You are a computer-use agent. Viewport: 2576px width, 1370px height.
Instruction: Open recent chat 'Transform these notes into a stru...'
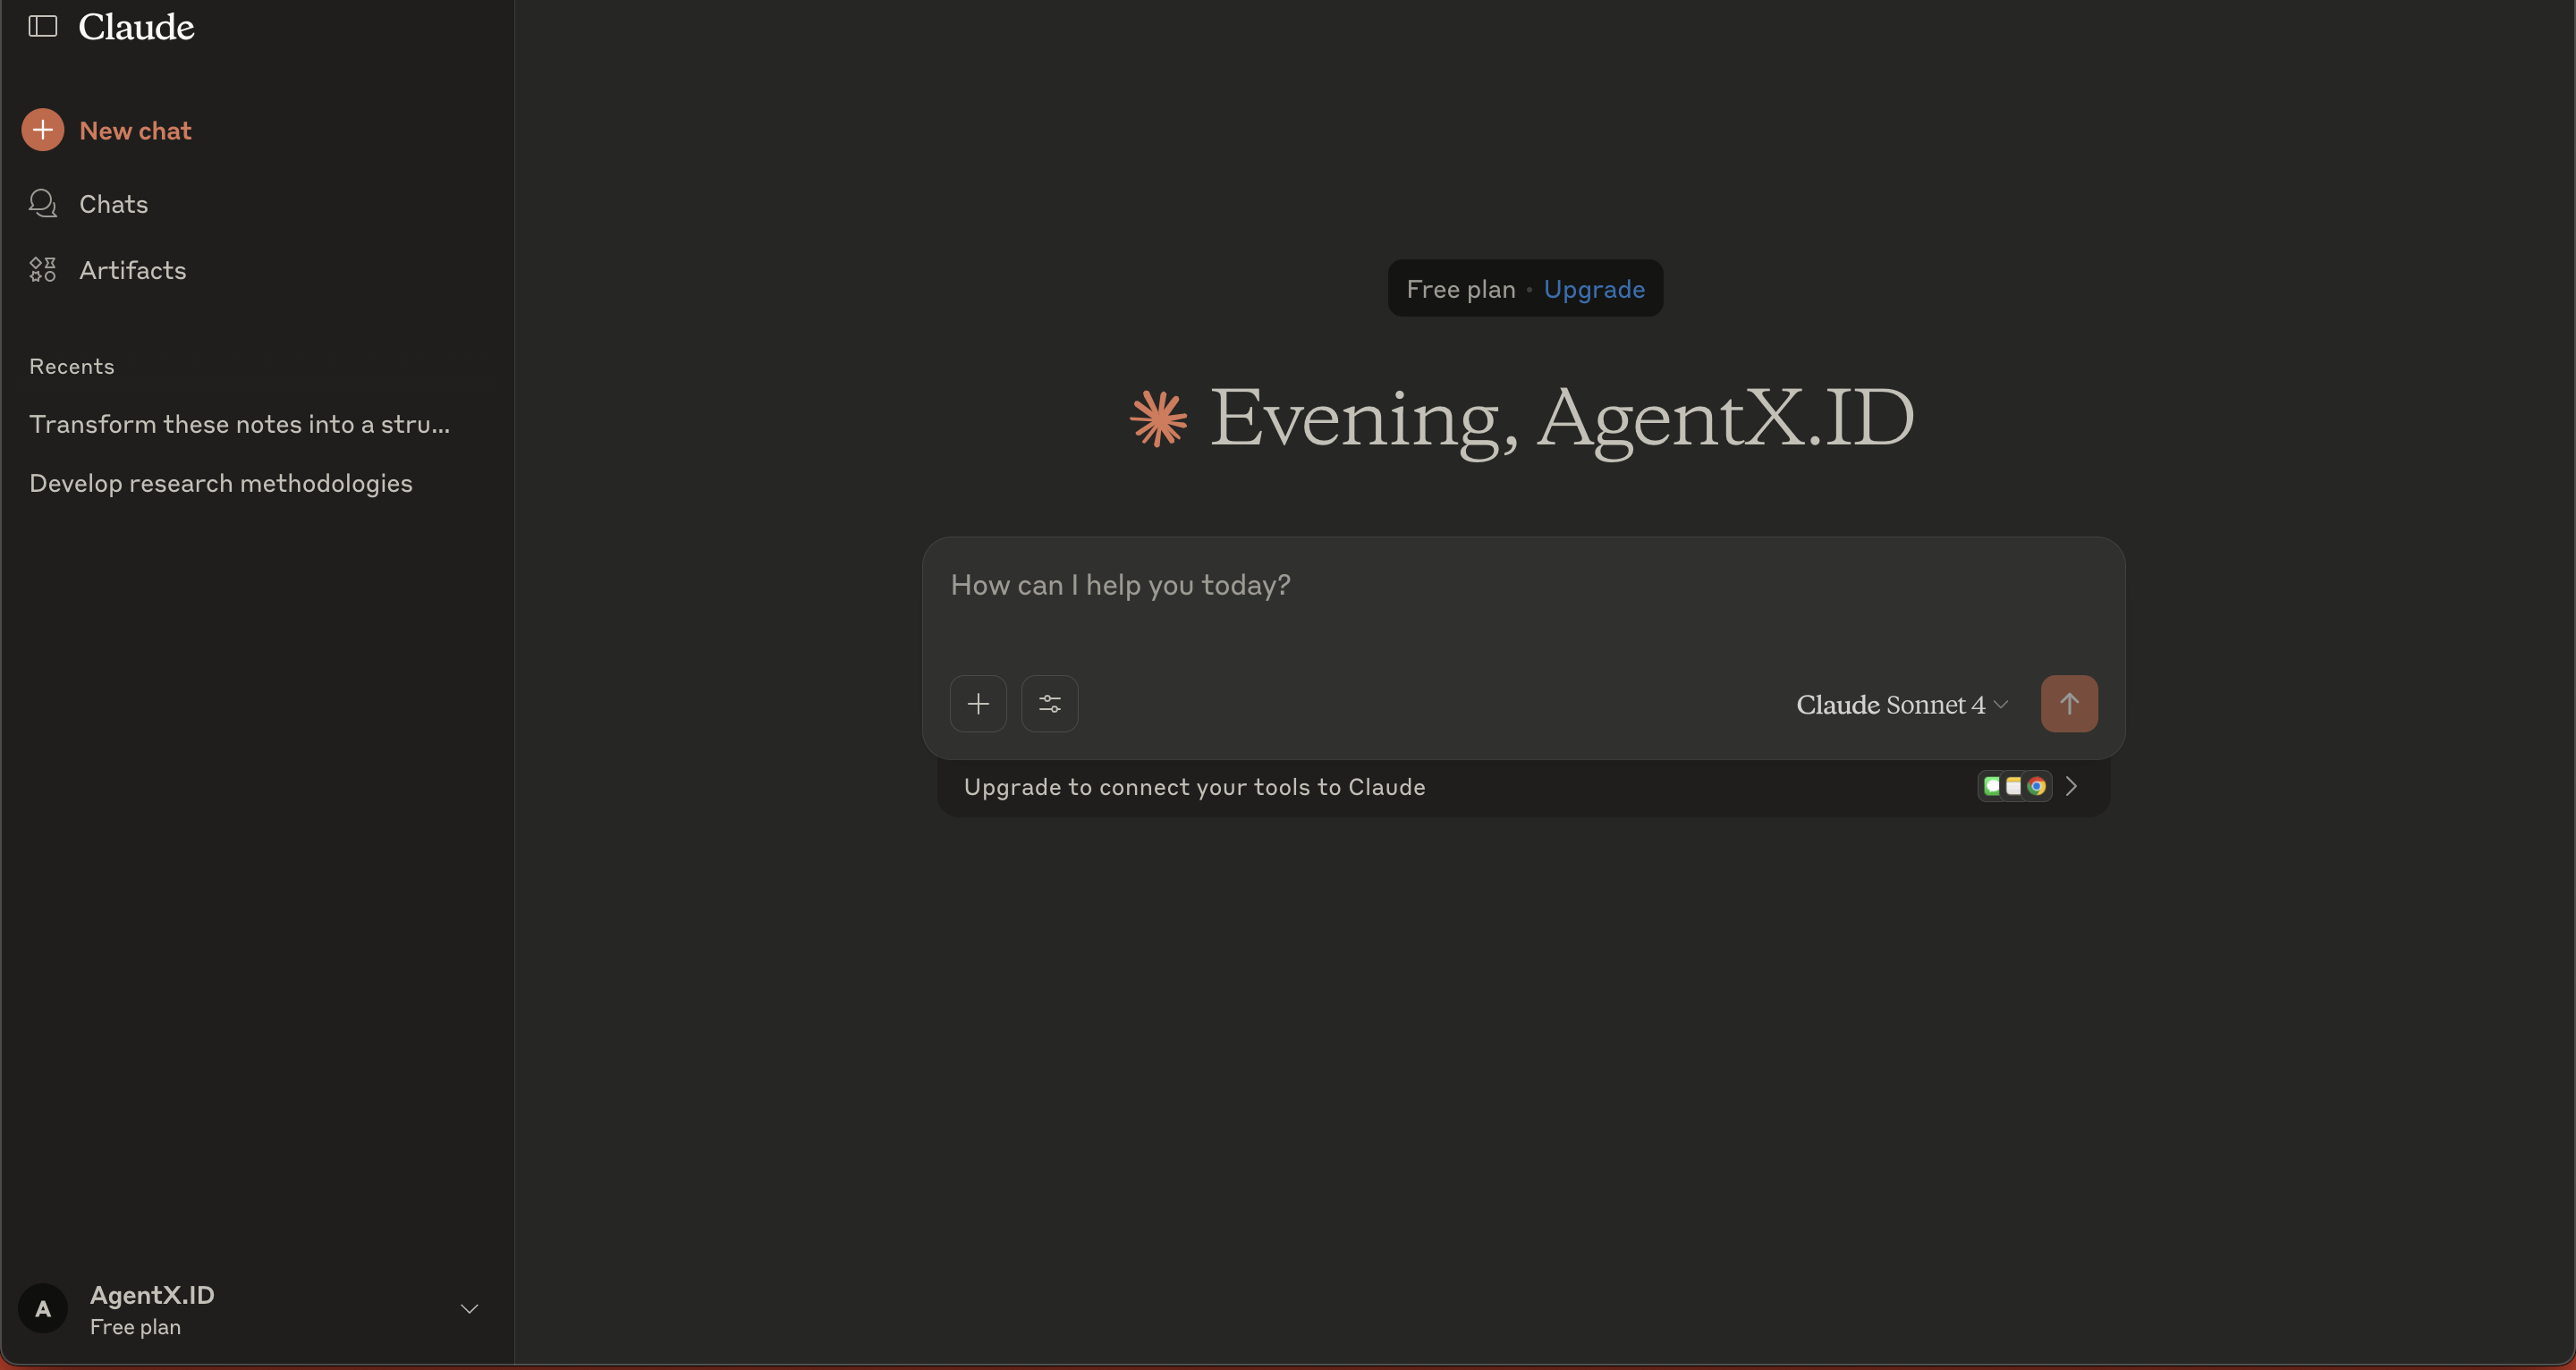(x=240, y=424)
